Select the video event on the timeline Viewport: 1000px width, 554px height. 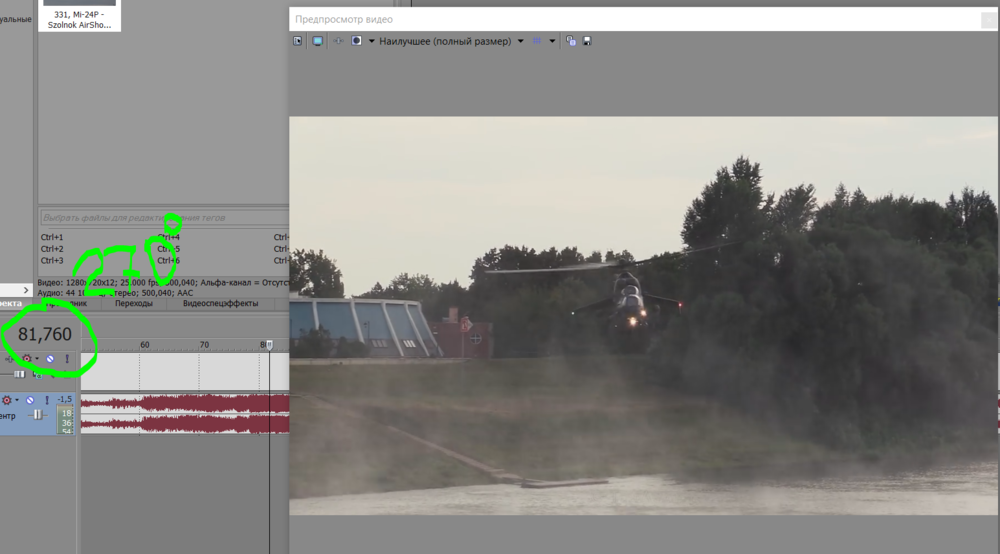pos(185,372)
